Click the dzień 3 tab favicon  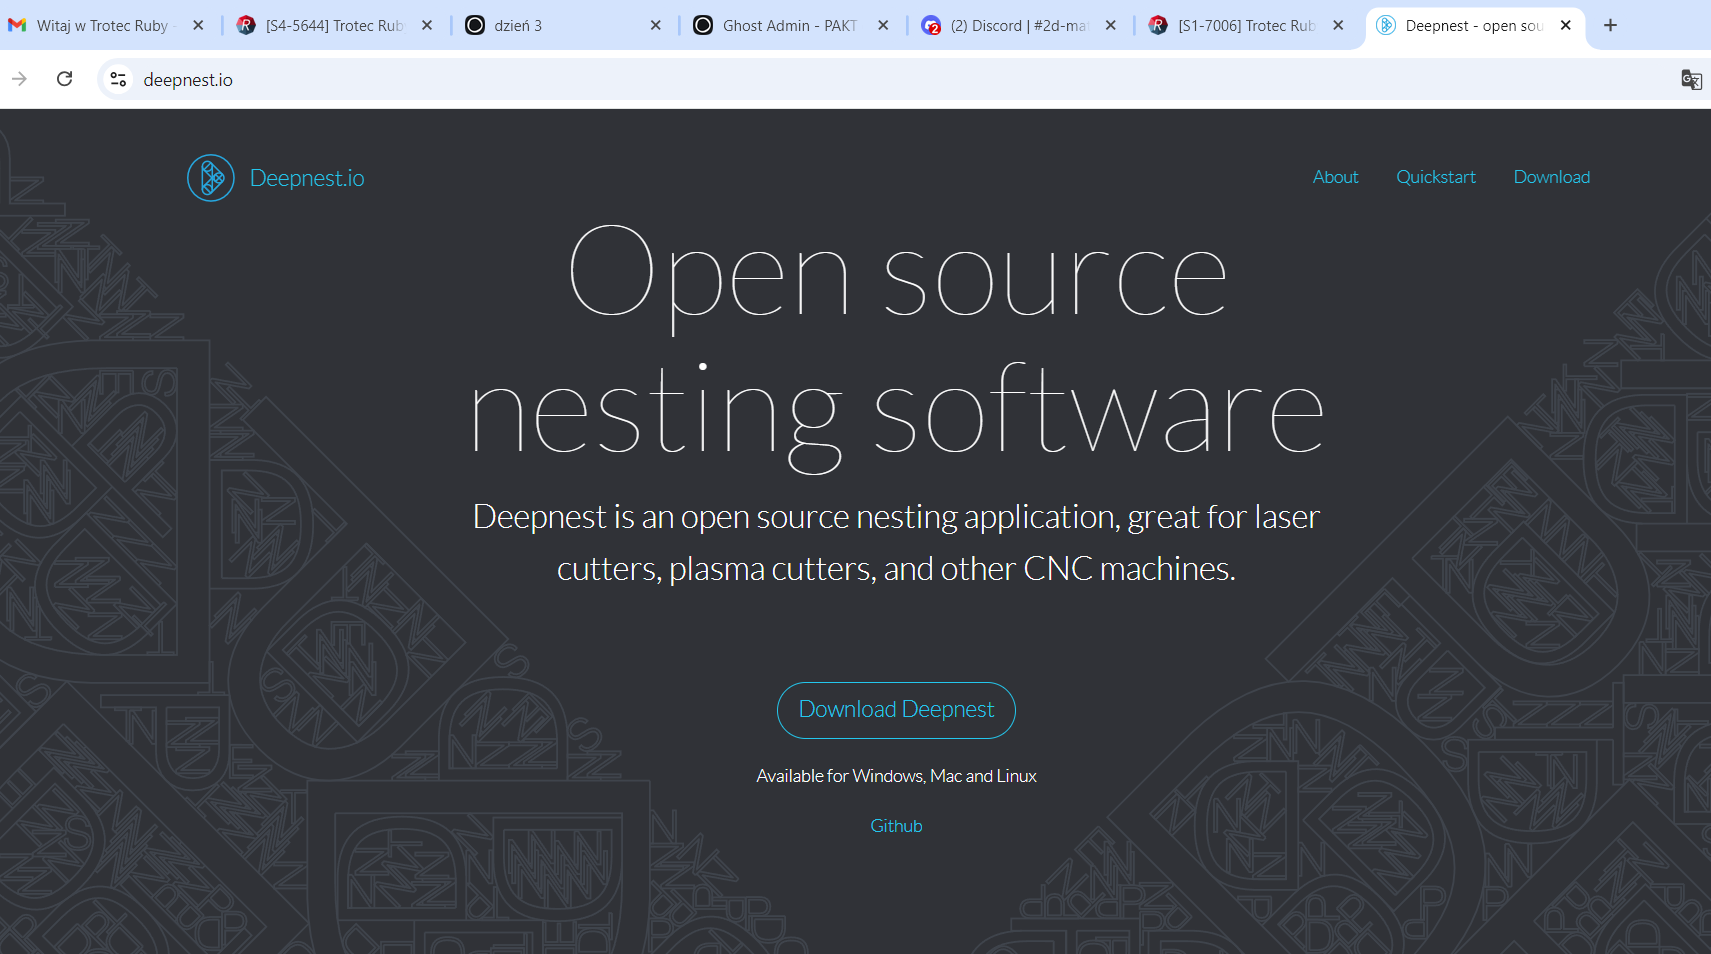pos(475,25)
